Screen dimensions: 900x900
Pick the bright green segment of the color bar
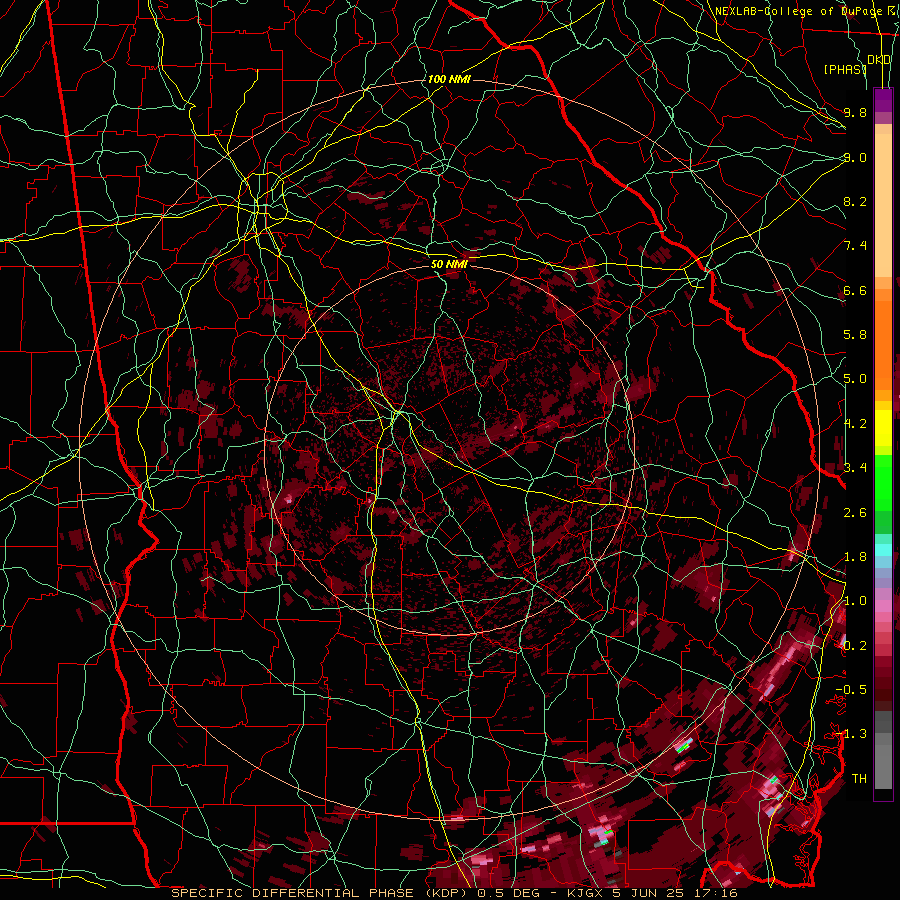pyautogui.click(x=883, y=483)
